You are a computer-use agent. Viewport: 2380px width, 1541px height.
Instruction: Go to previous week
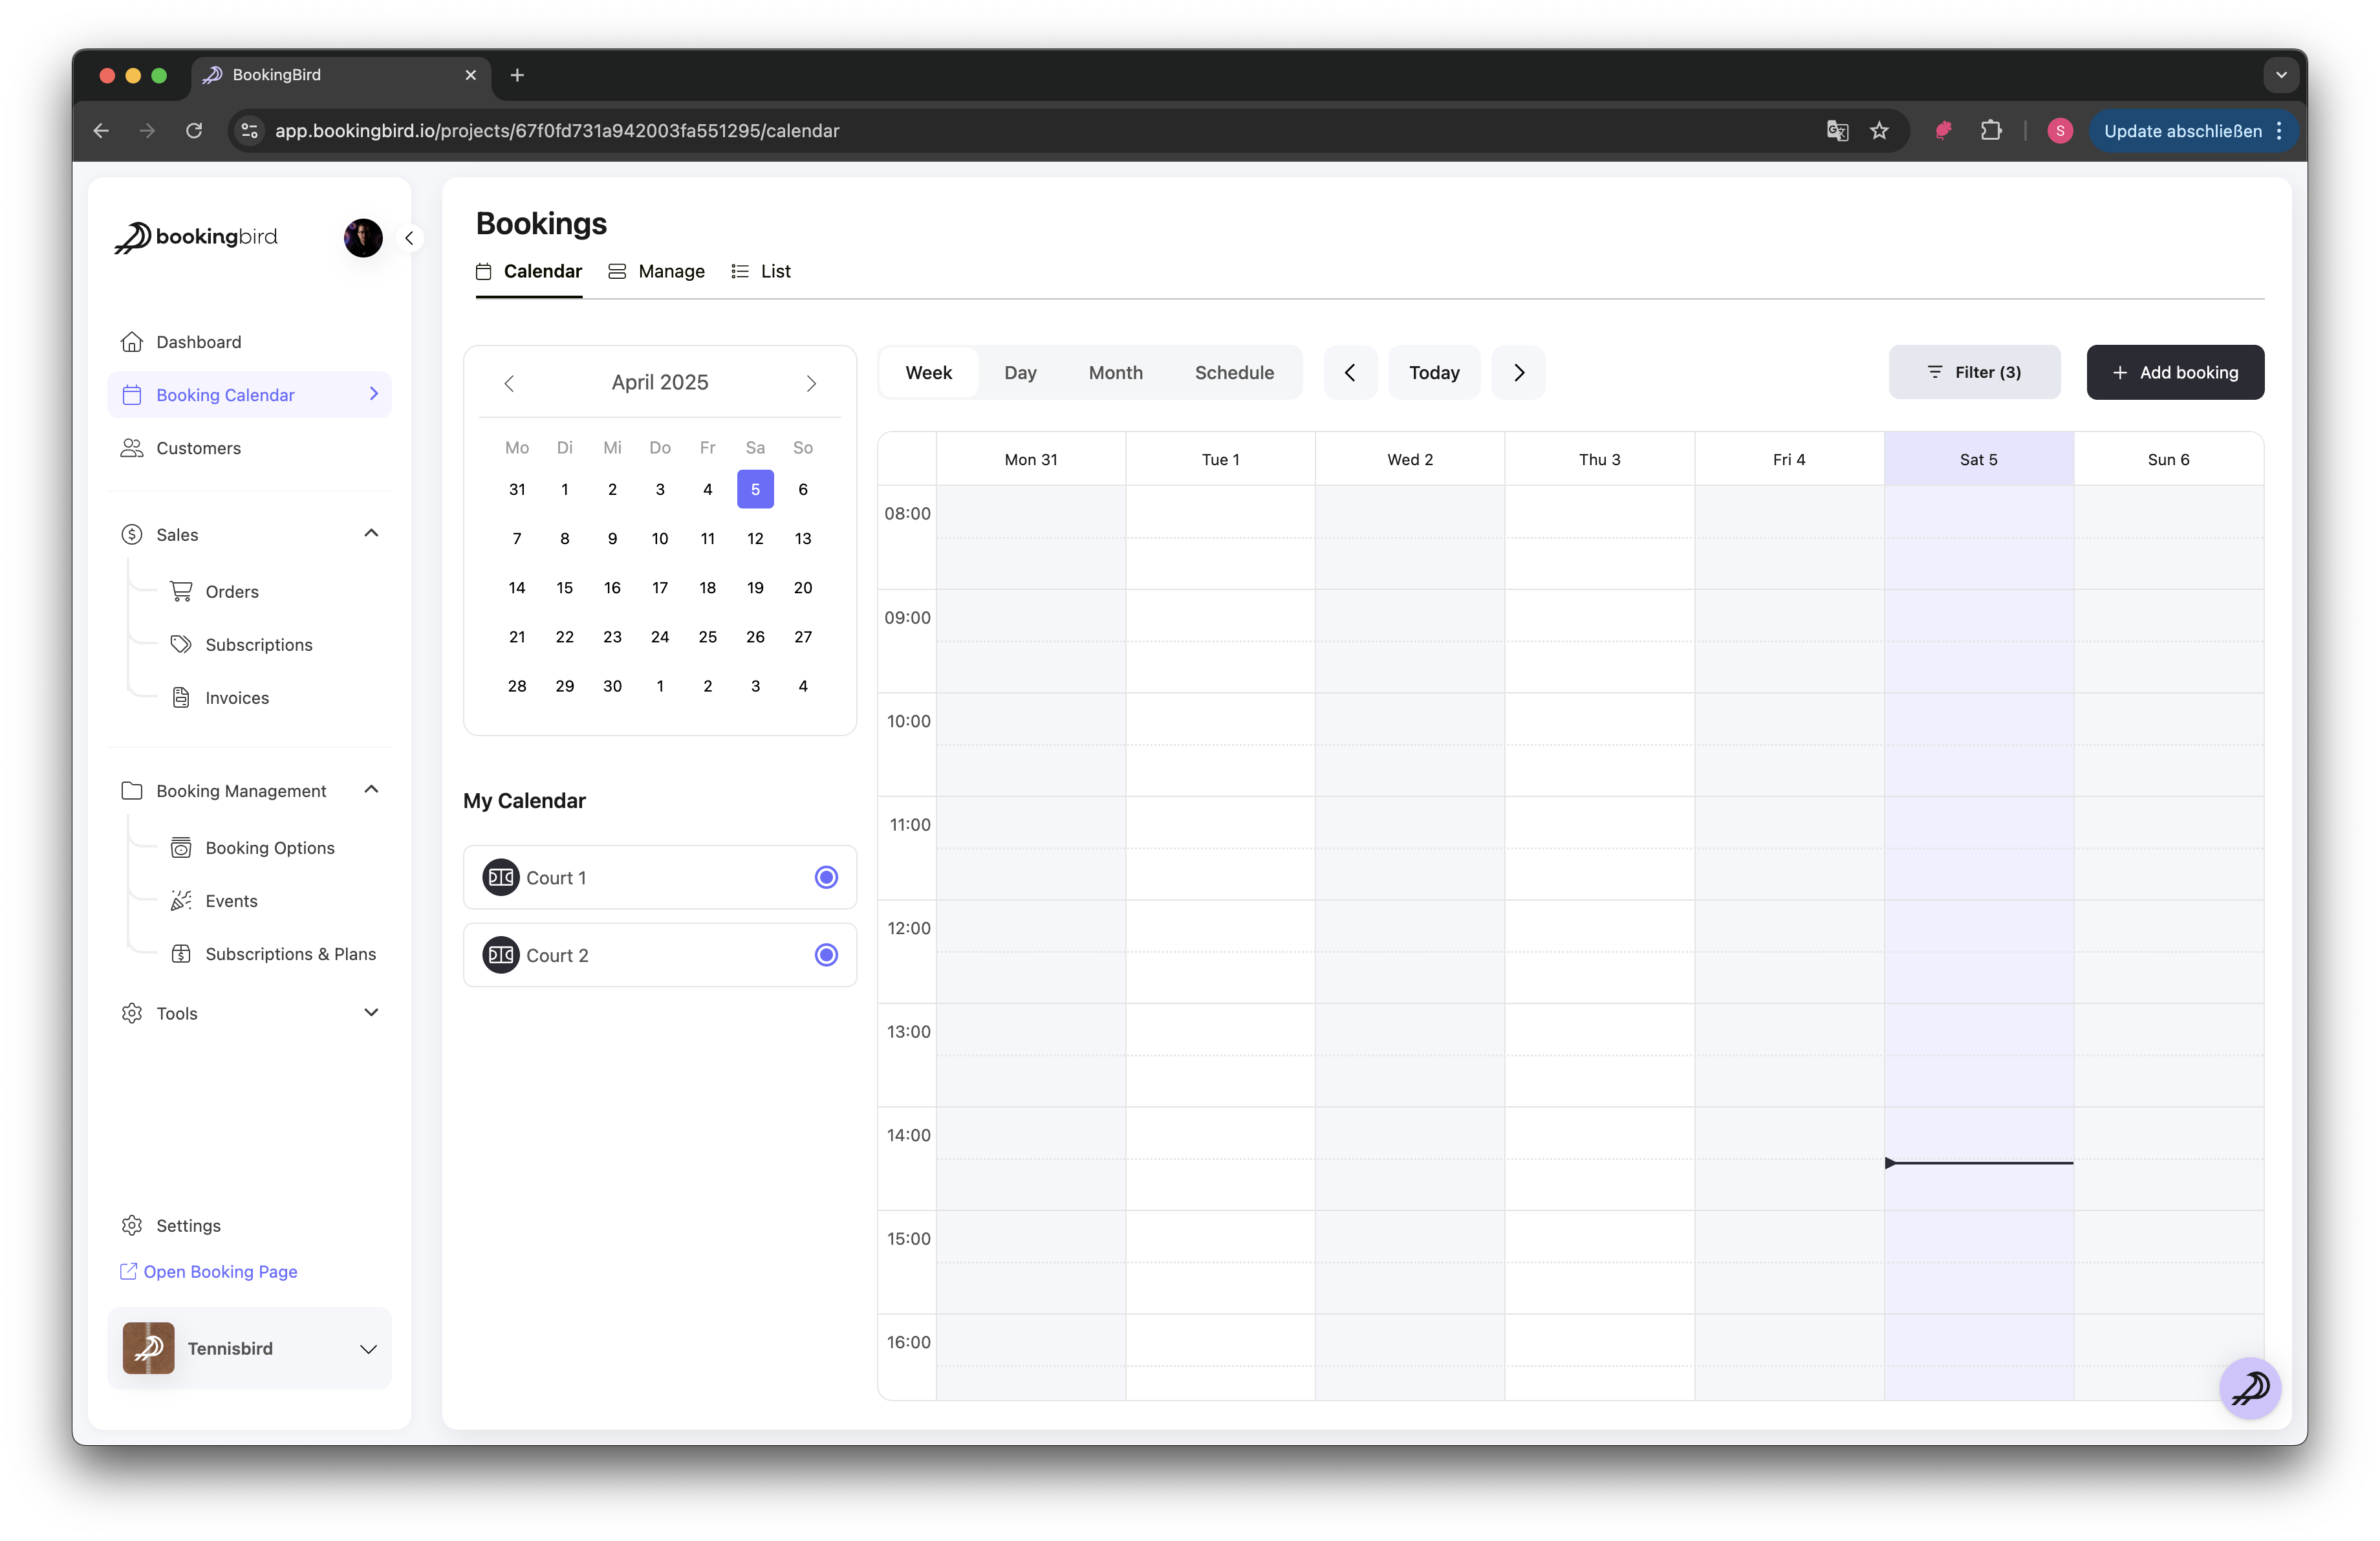click(x=1350, y=373)
